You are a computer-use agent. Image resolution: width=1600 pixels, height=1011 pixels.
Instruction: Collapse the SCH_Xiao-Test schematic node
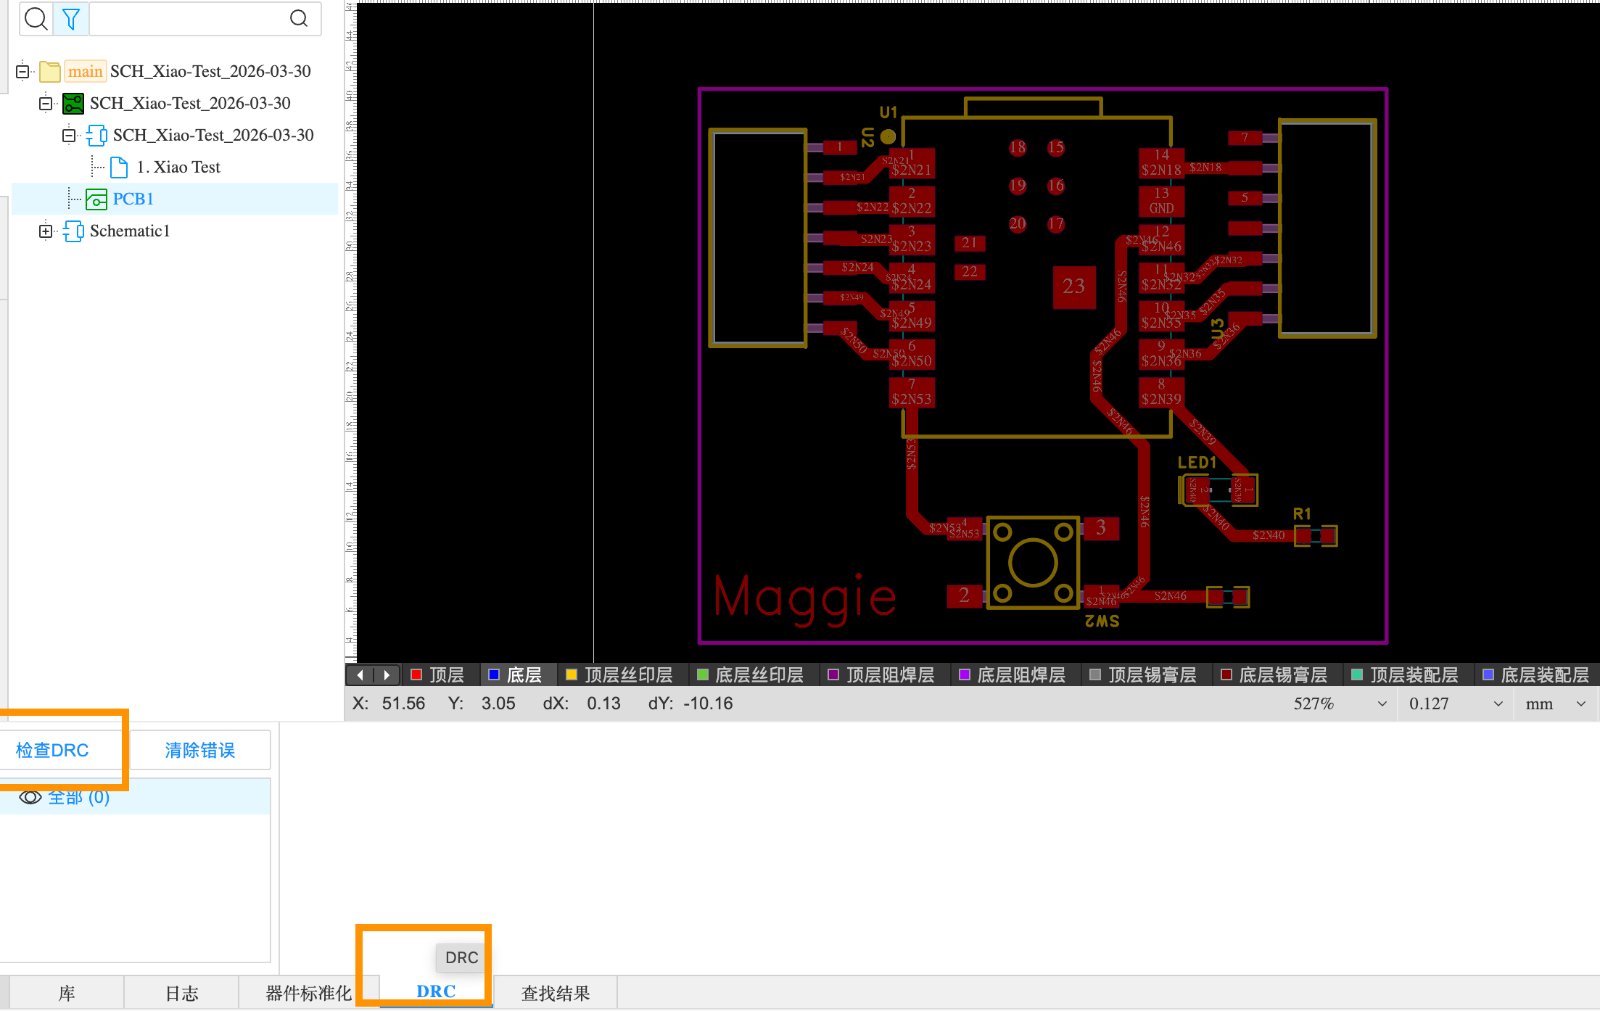point(68,135)
